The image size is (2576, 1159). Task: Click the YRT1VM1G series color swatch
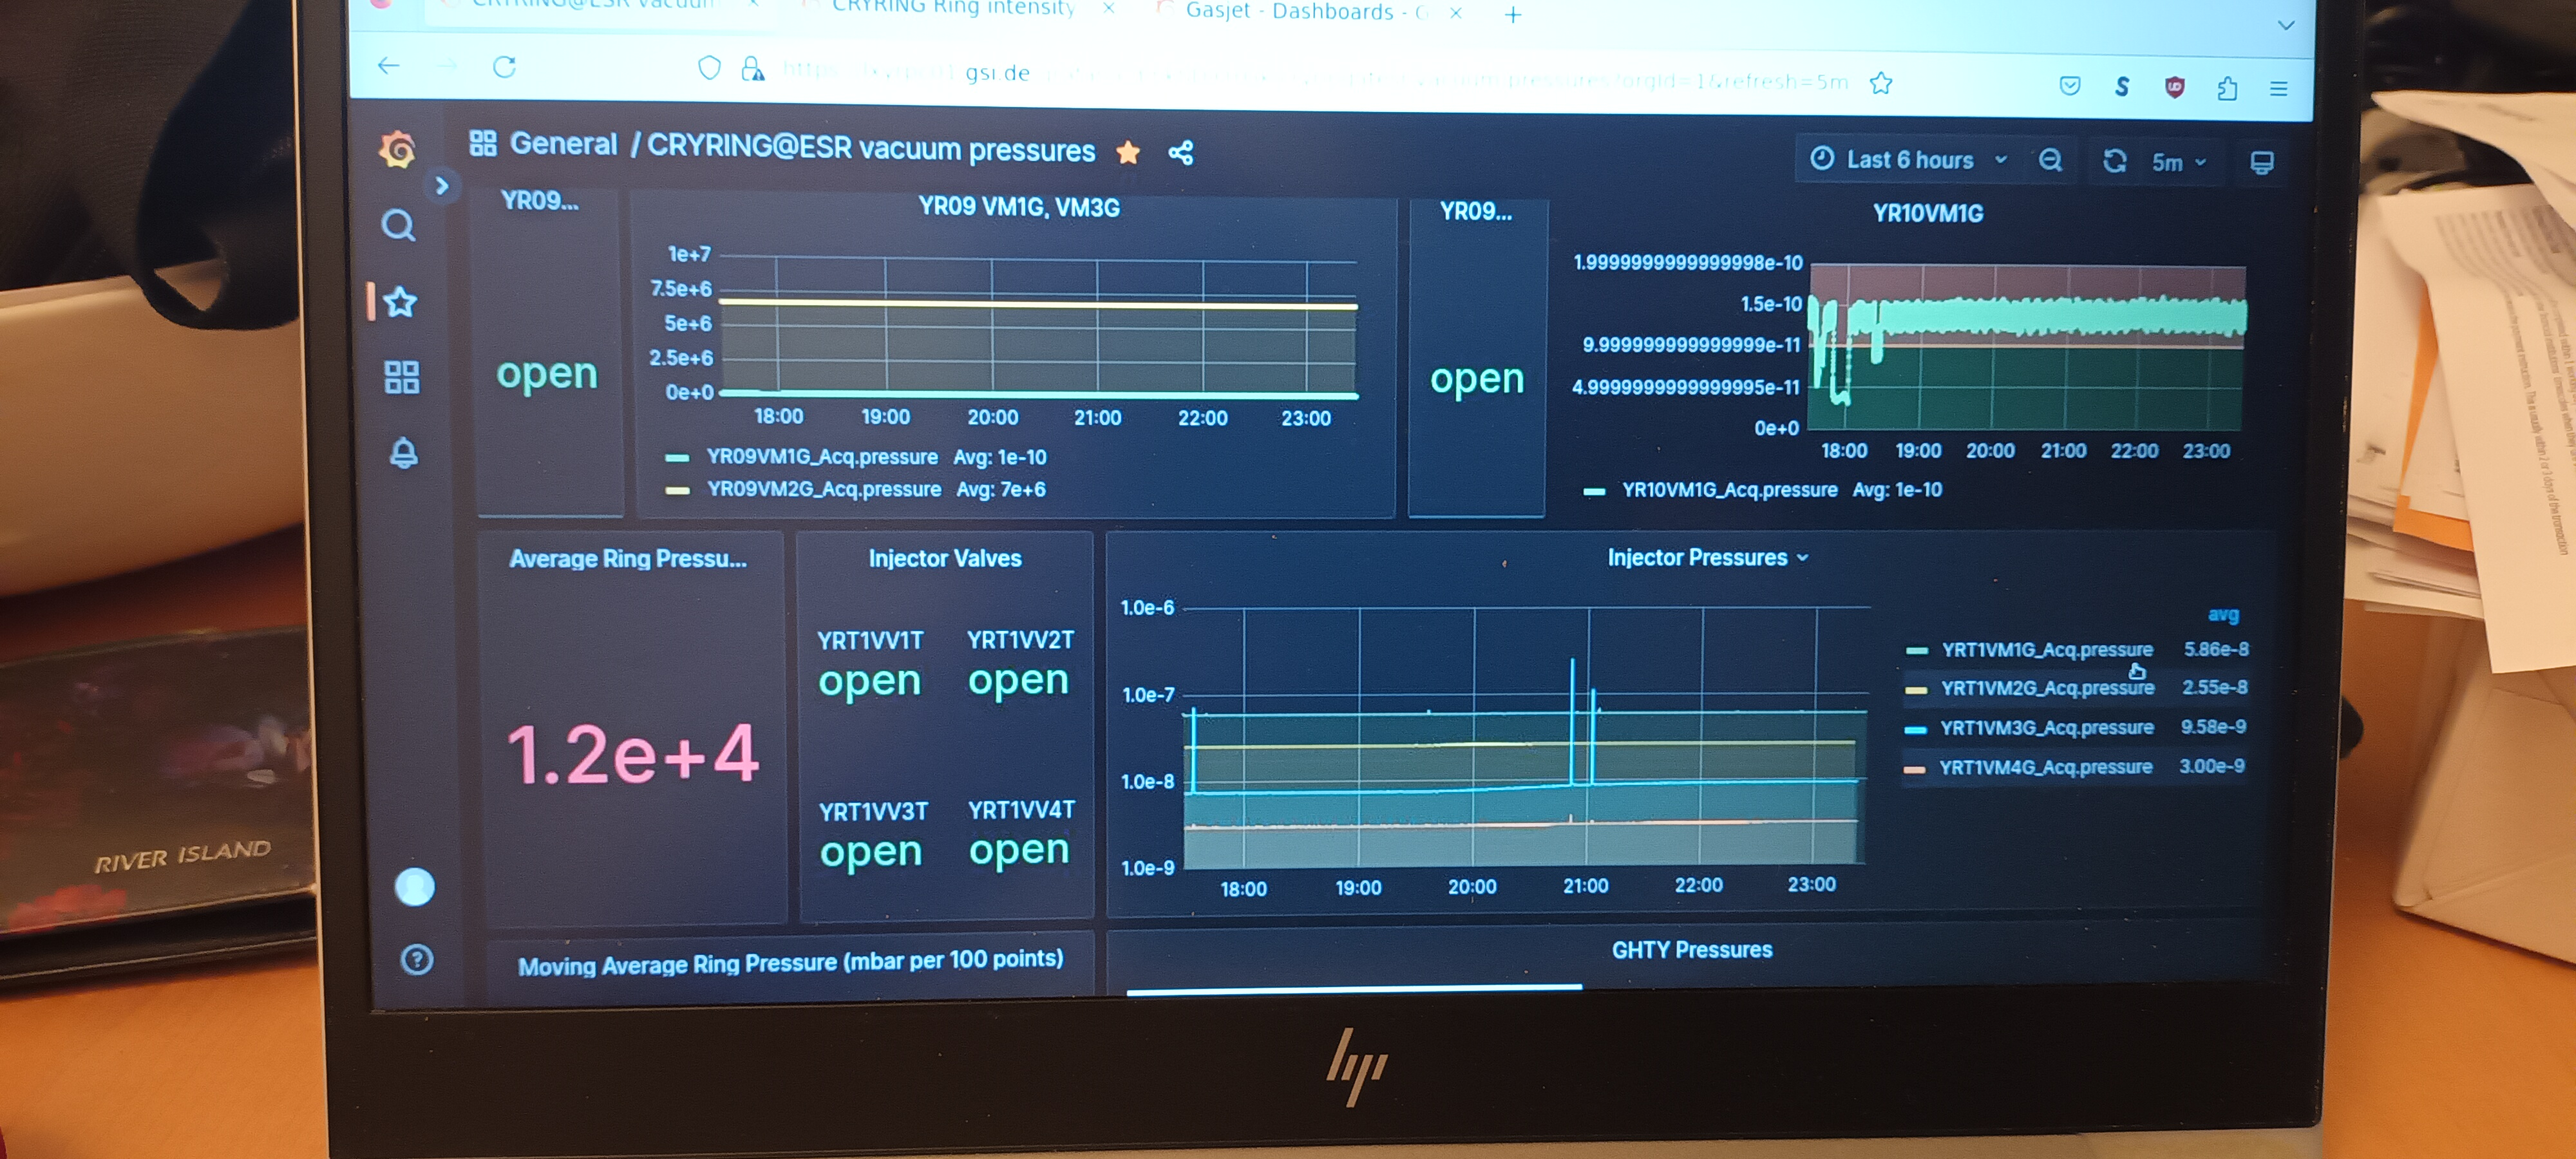click(1917, 651)
